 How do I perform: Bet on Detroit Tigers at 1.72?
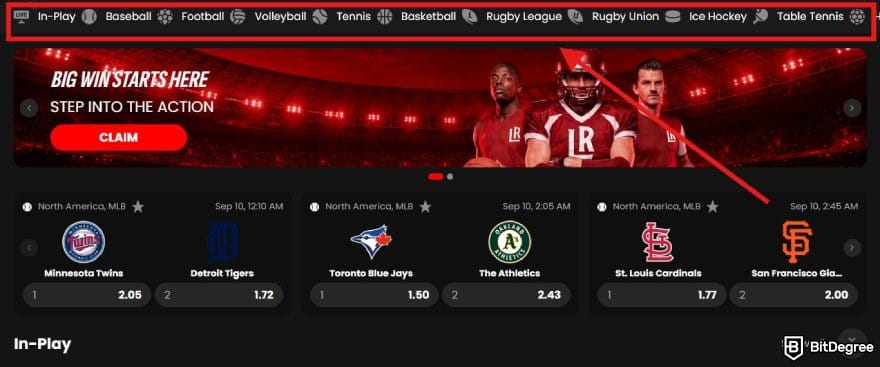coord(219,295)
